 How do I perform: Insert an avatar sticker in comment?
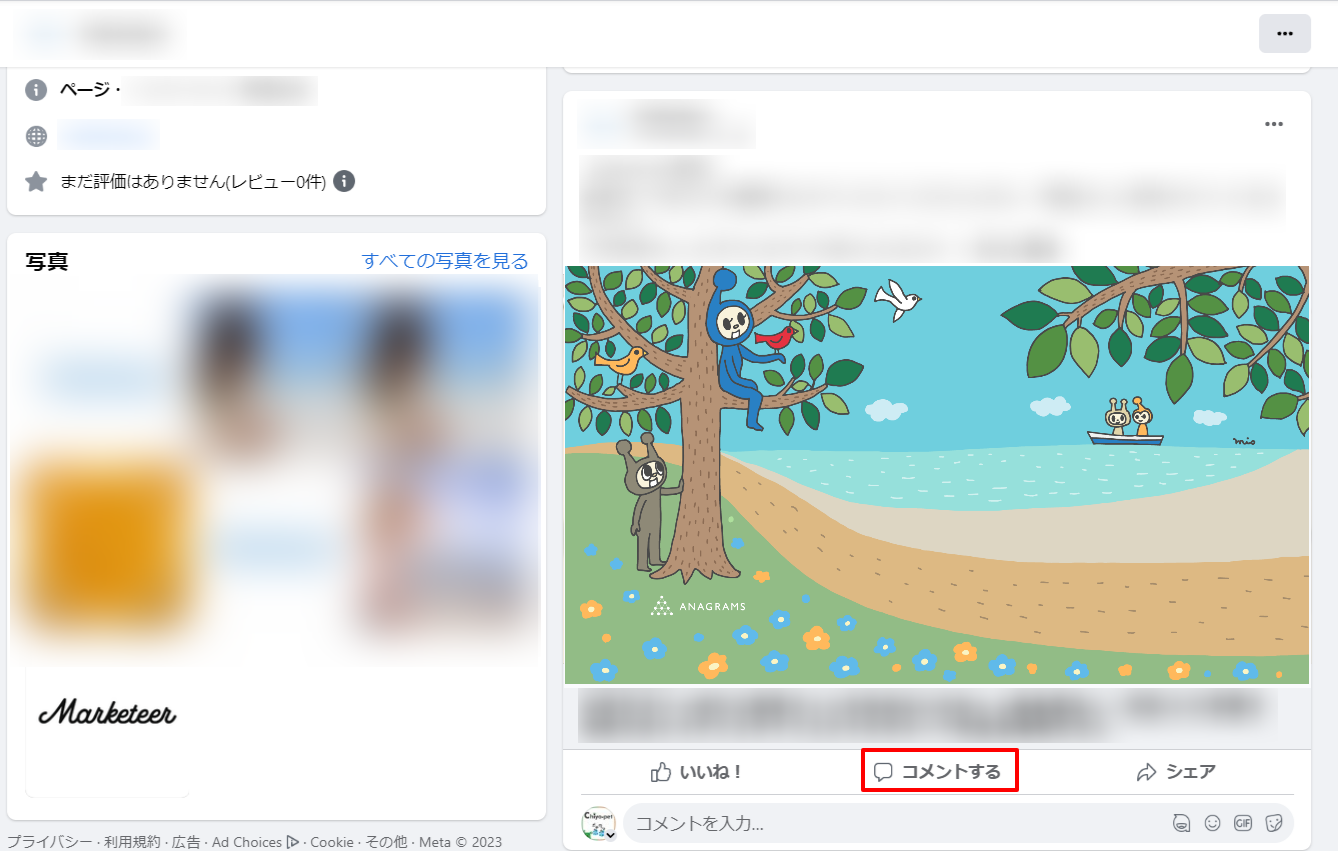tap(1181, 823)
